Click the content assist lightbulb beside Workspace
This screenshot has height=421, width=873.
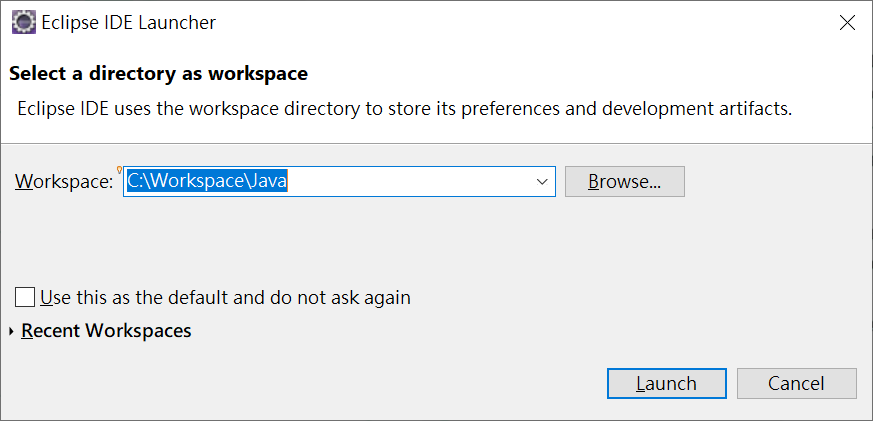120,170
